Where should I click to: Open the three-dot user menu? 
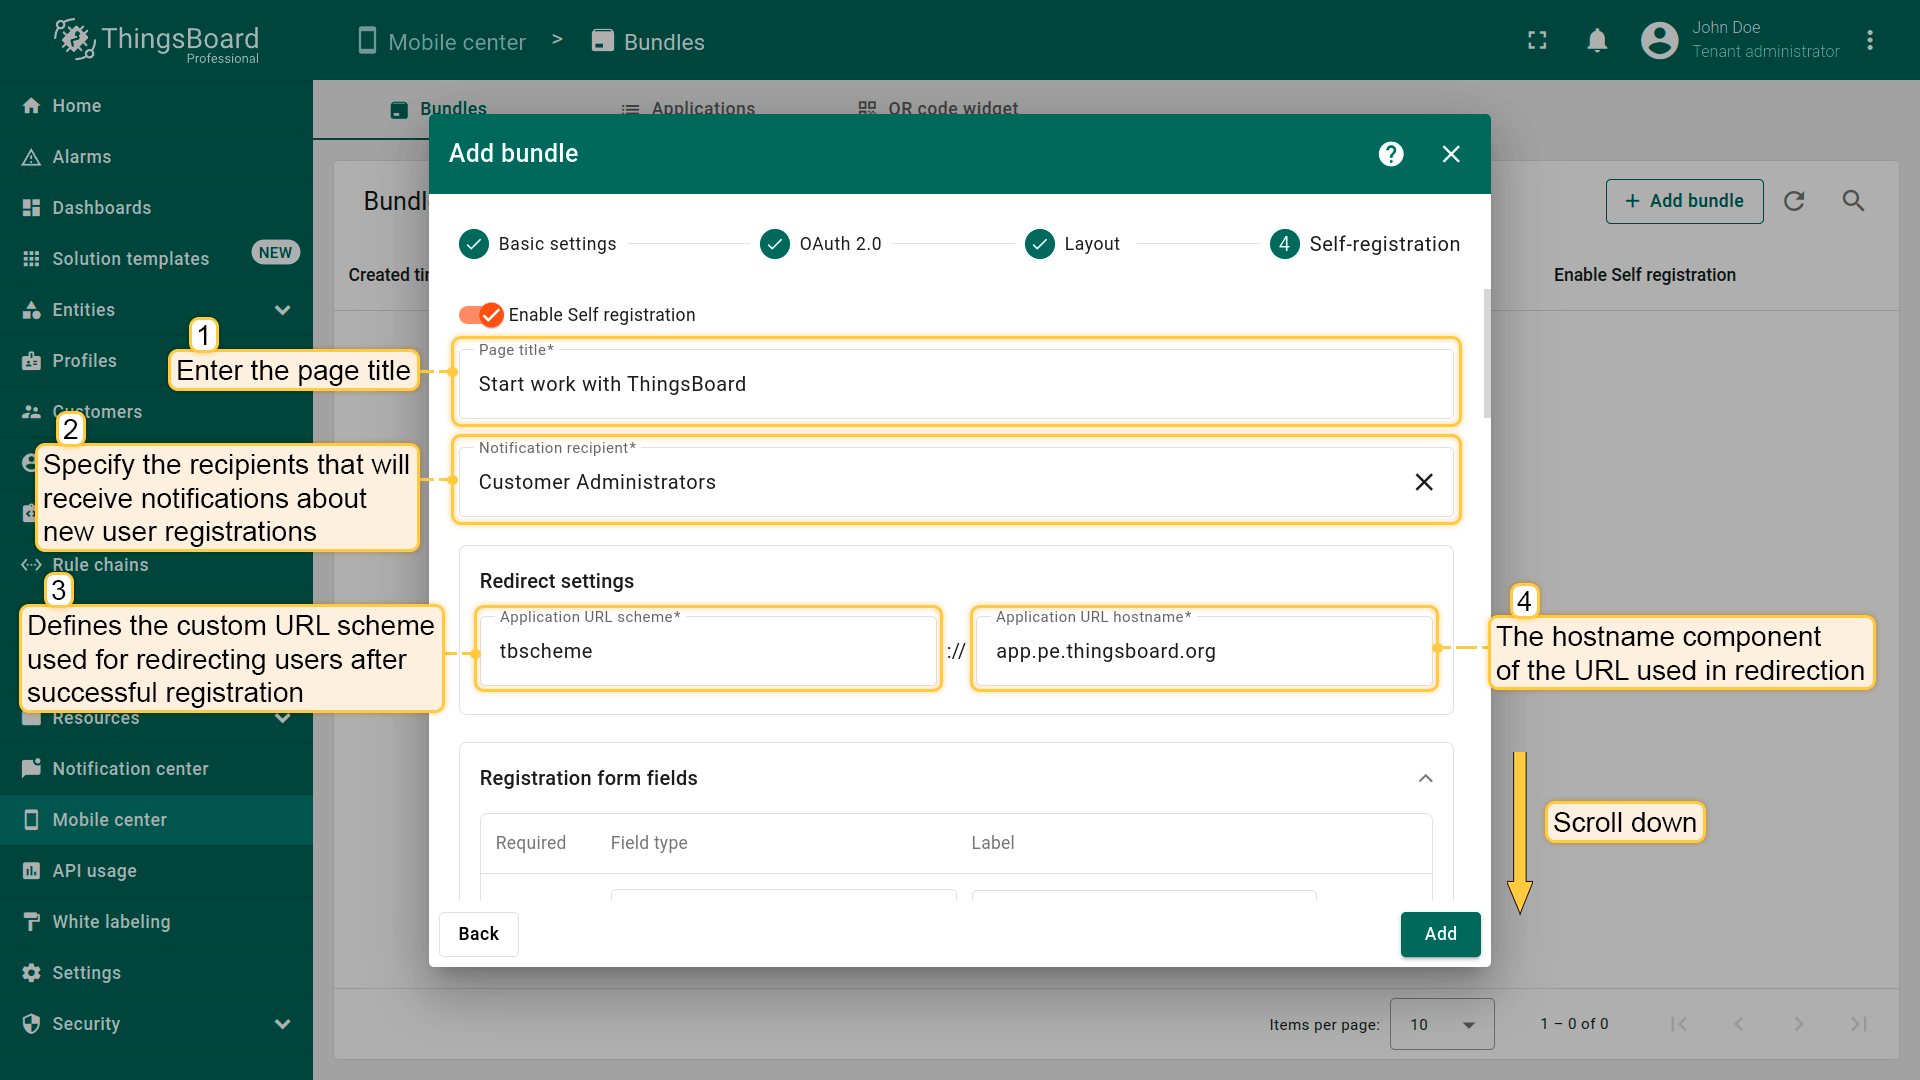(1870, 41)
